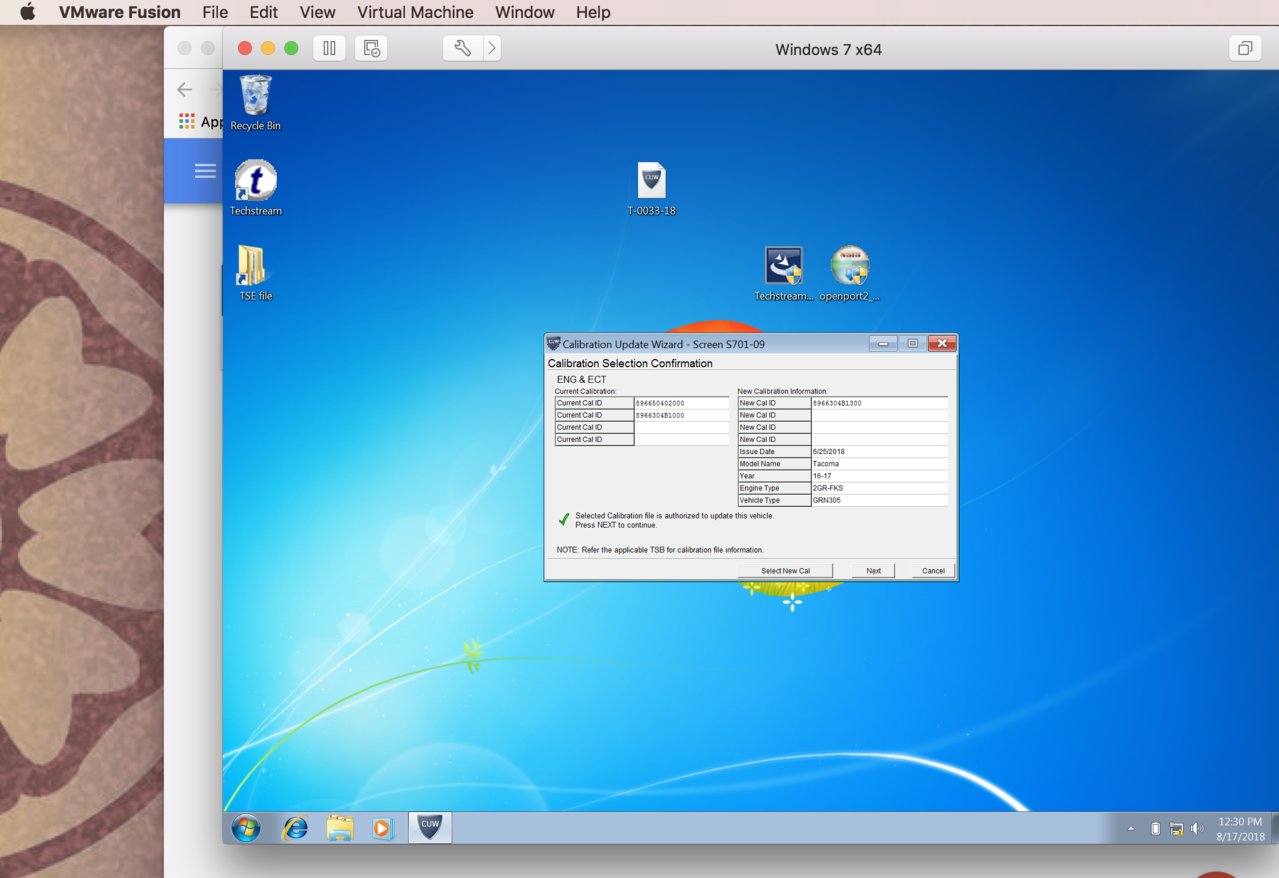The height and width of the screenshot is (878, 1279).
Task: Launch the Techstream desktop shortcut
Action: pyautogui.click(x=255, y=188)
